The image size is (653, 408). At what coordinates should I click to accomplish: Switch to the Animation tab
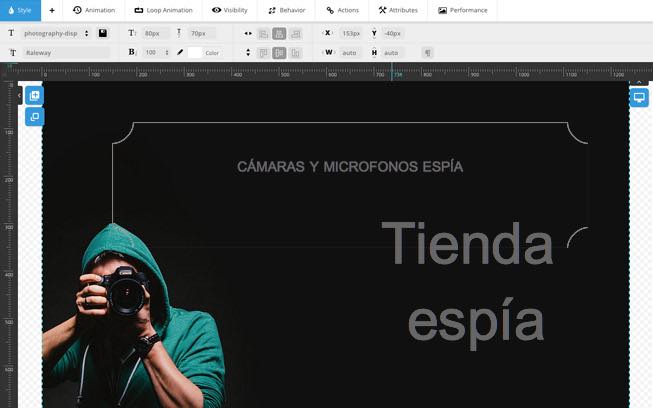click(94, 10)
